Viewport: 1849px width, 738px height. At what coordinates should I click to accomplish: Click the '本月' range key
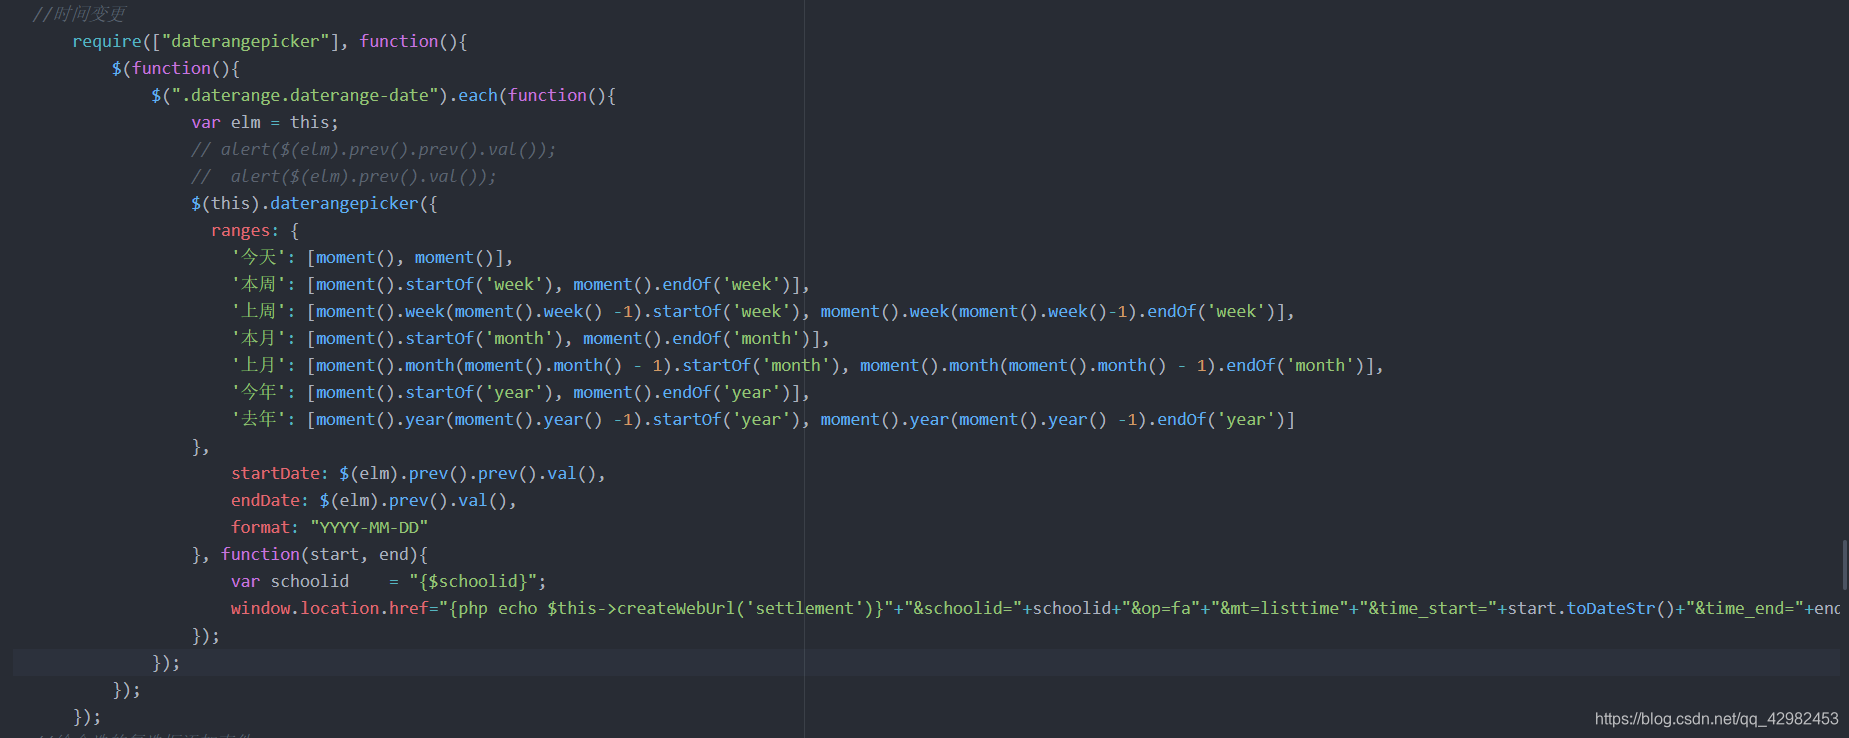(258, 338)
